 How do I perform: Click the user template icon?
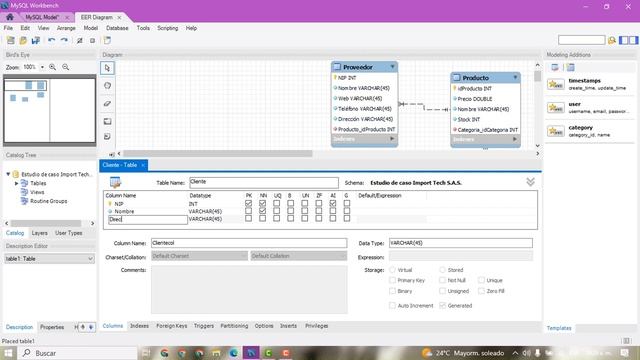(x=556, y=108)
